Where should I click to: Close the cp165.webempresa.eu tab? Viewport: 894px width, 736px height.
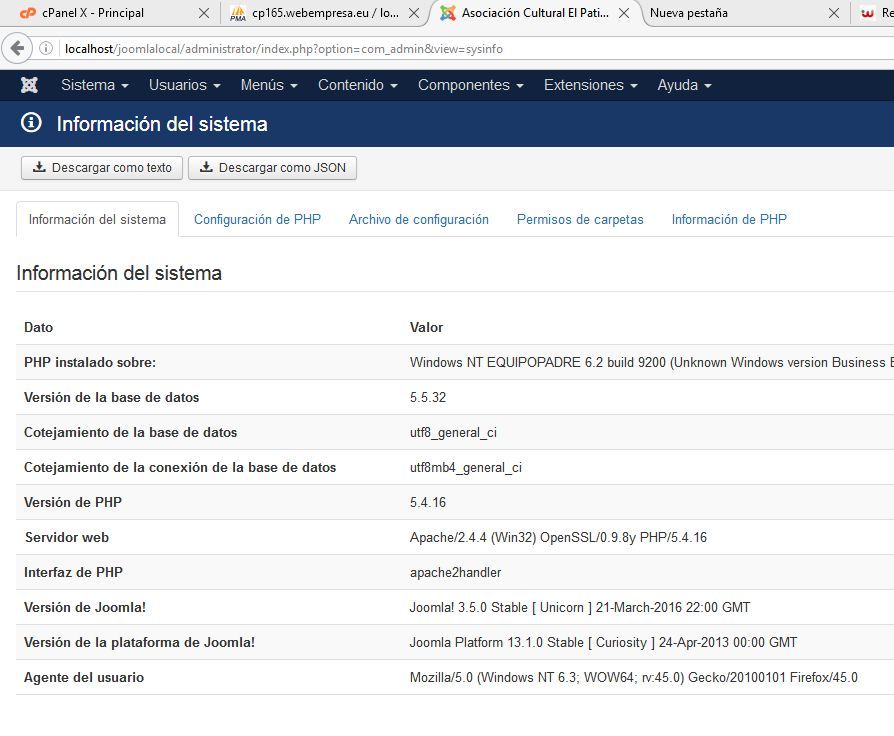pos(415,13)
